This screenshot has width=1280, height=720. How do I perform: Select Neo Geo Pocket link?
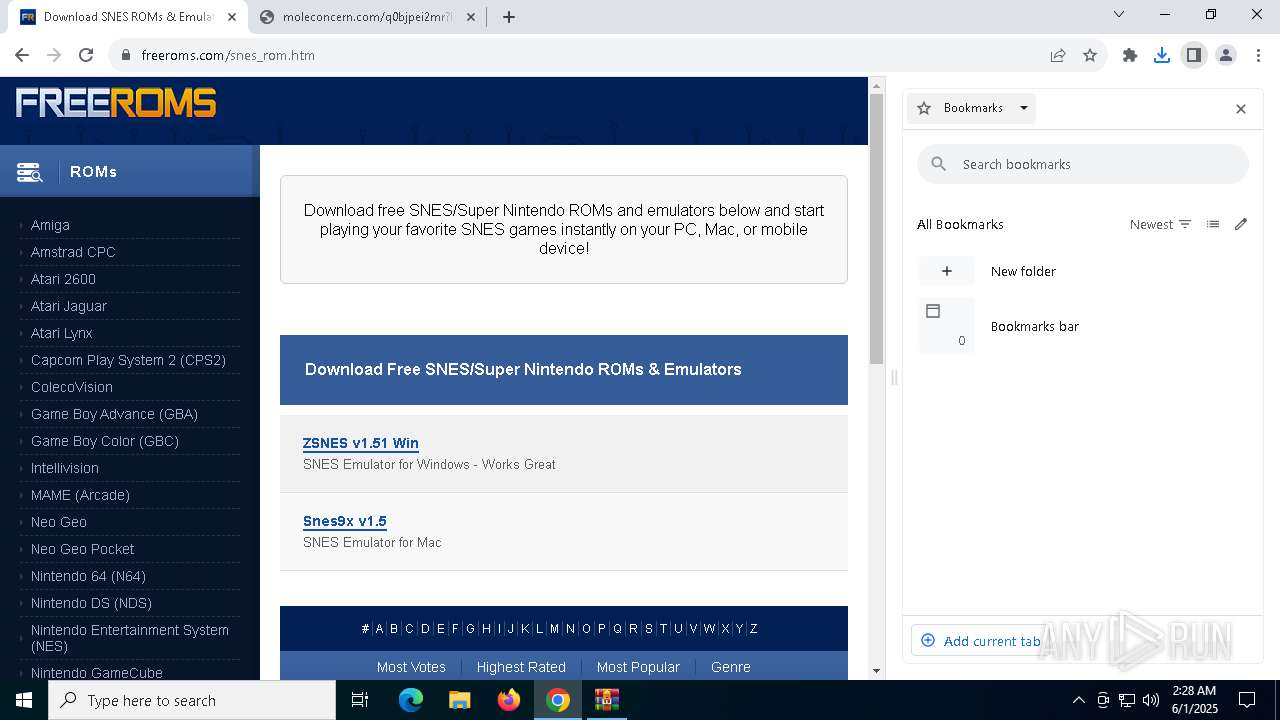point(82,549)
